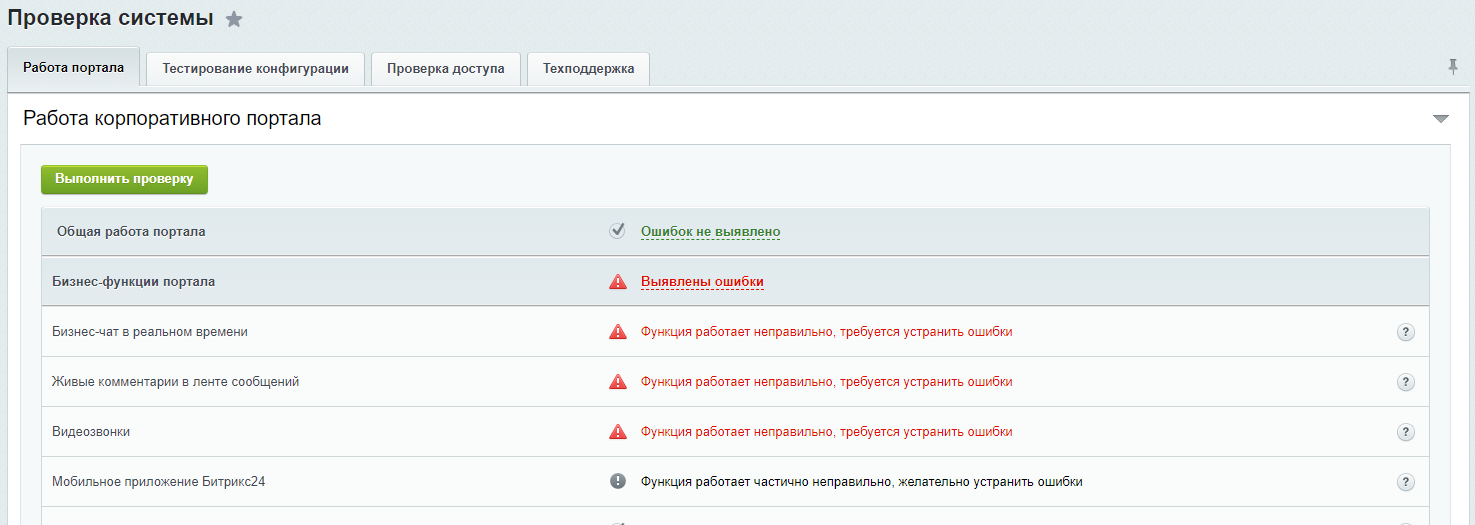Open the Проверка доступа tab

click(x=445, y=69)
